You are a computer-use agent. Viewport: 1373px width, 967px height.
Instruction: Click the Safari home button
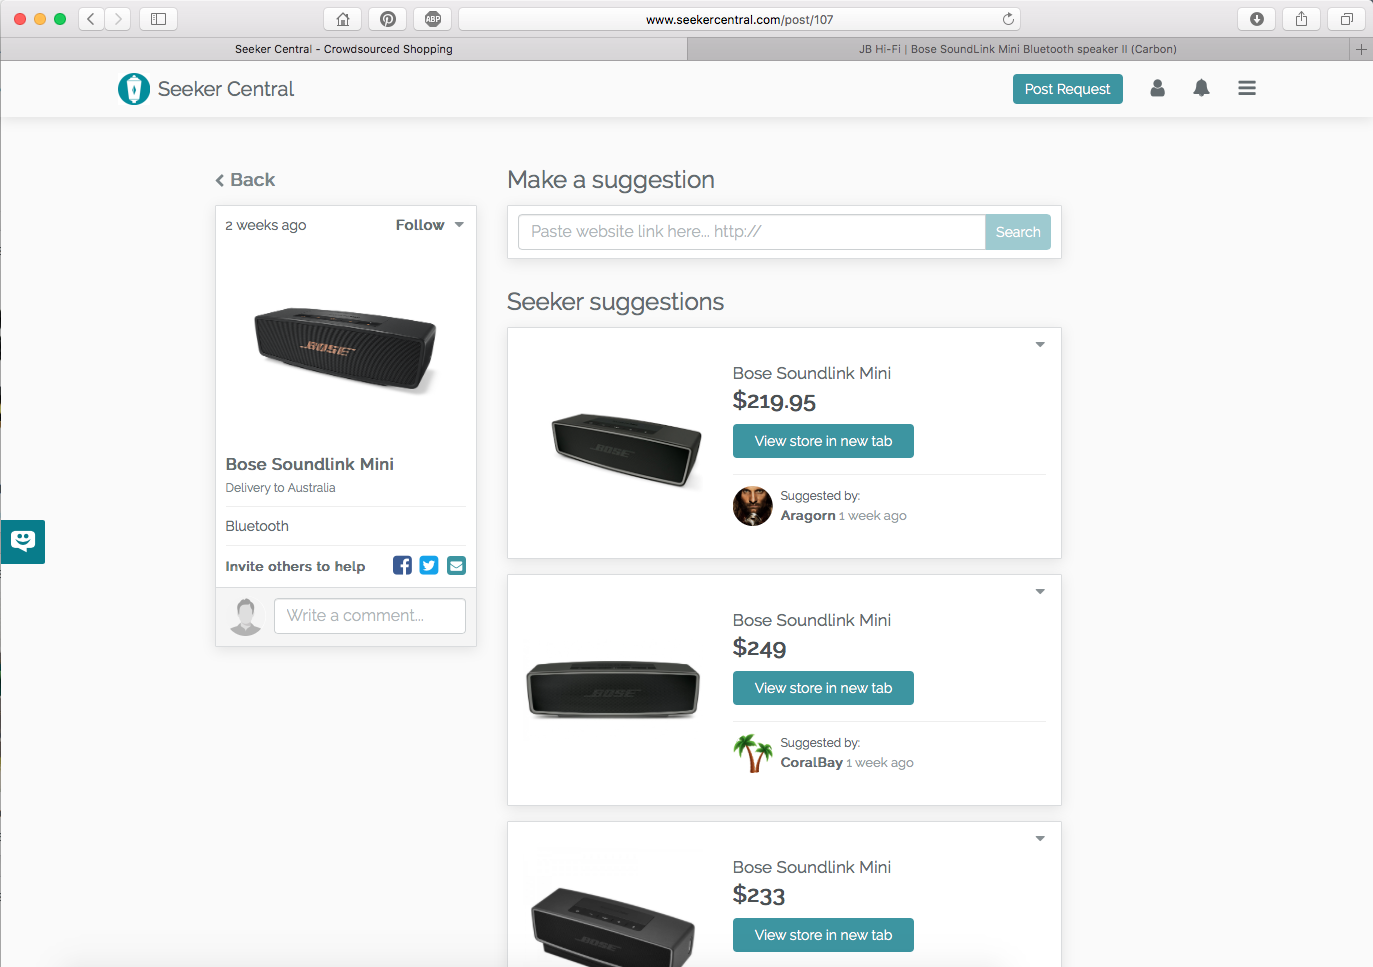click(343, 19)
